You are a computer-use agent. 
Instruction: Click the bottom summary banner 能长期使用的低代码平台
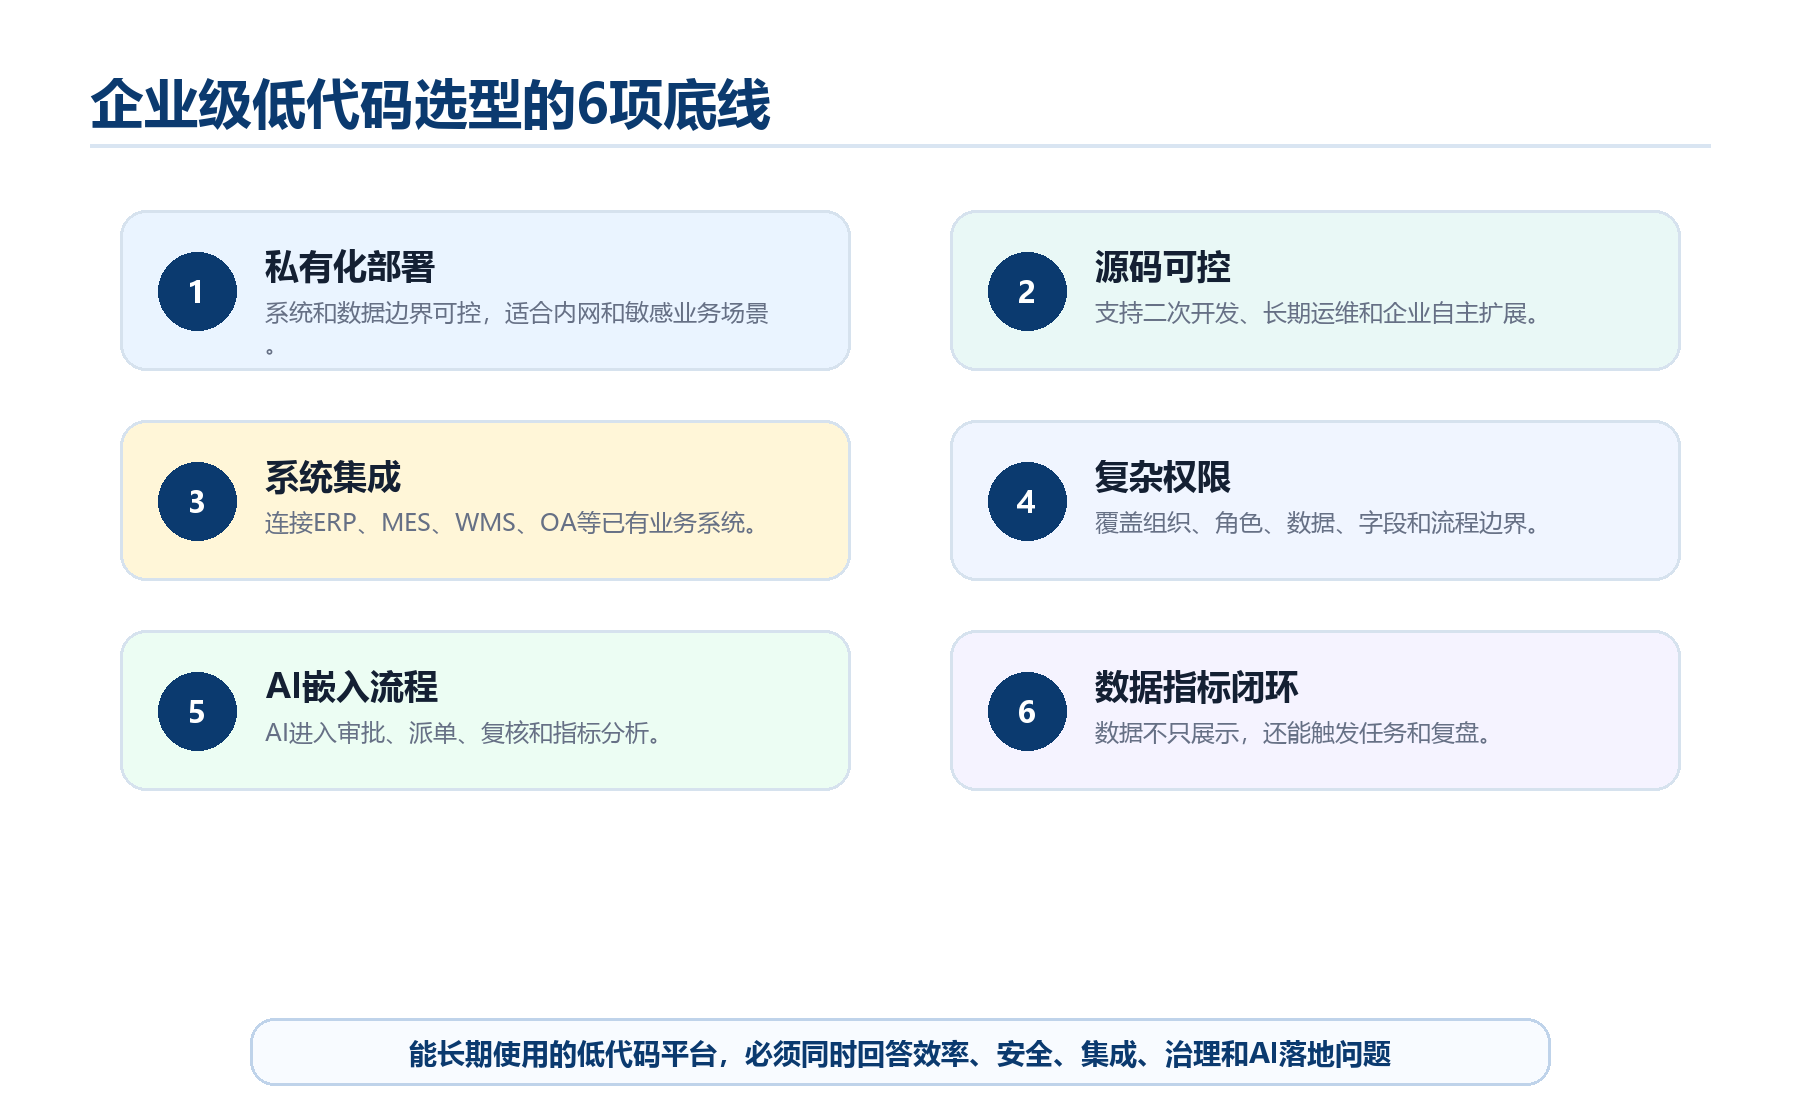[900, 1053]
